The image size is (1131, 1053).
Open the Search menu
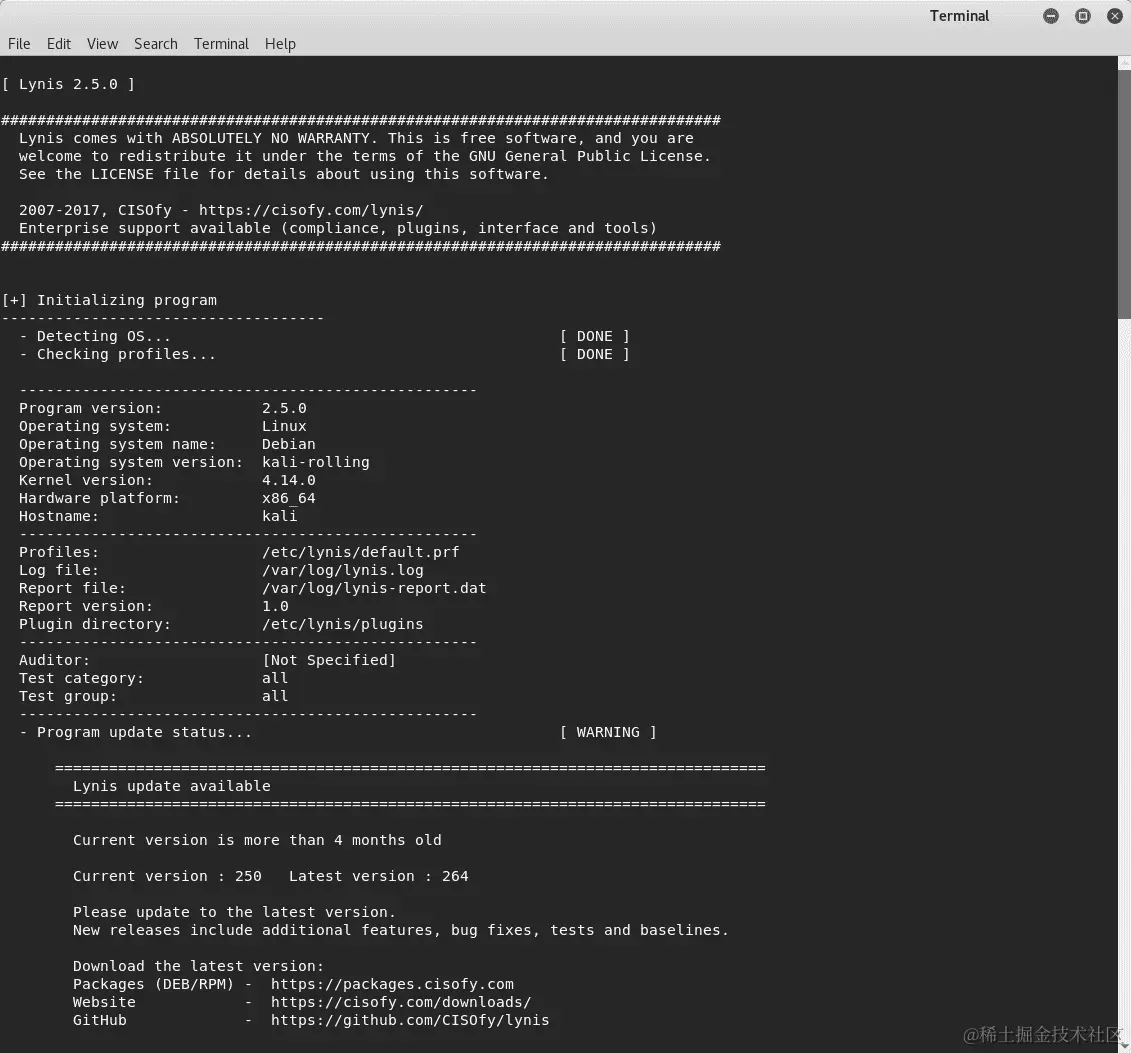[156, 44]
